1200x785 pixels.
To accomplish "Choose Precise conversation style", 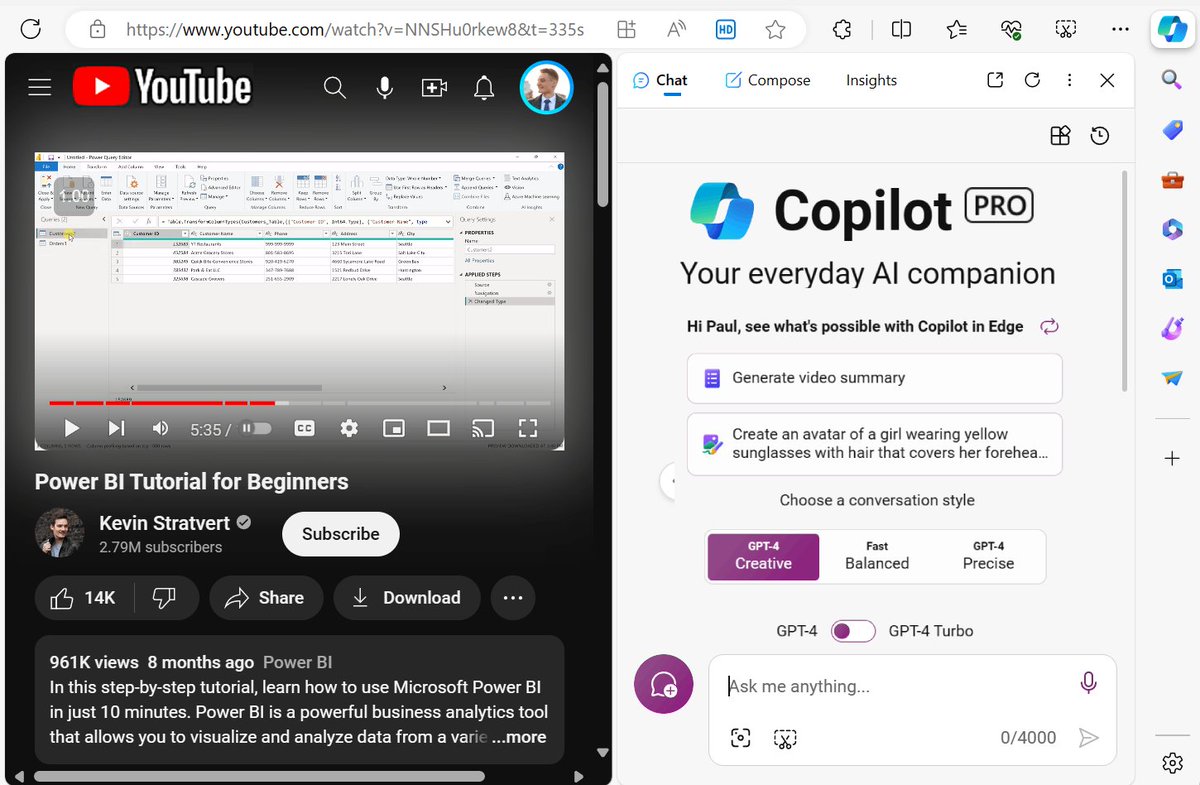I will (x=989, y=556).
